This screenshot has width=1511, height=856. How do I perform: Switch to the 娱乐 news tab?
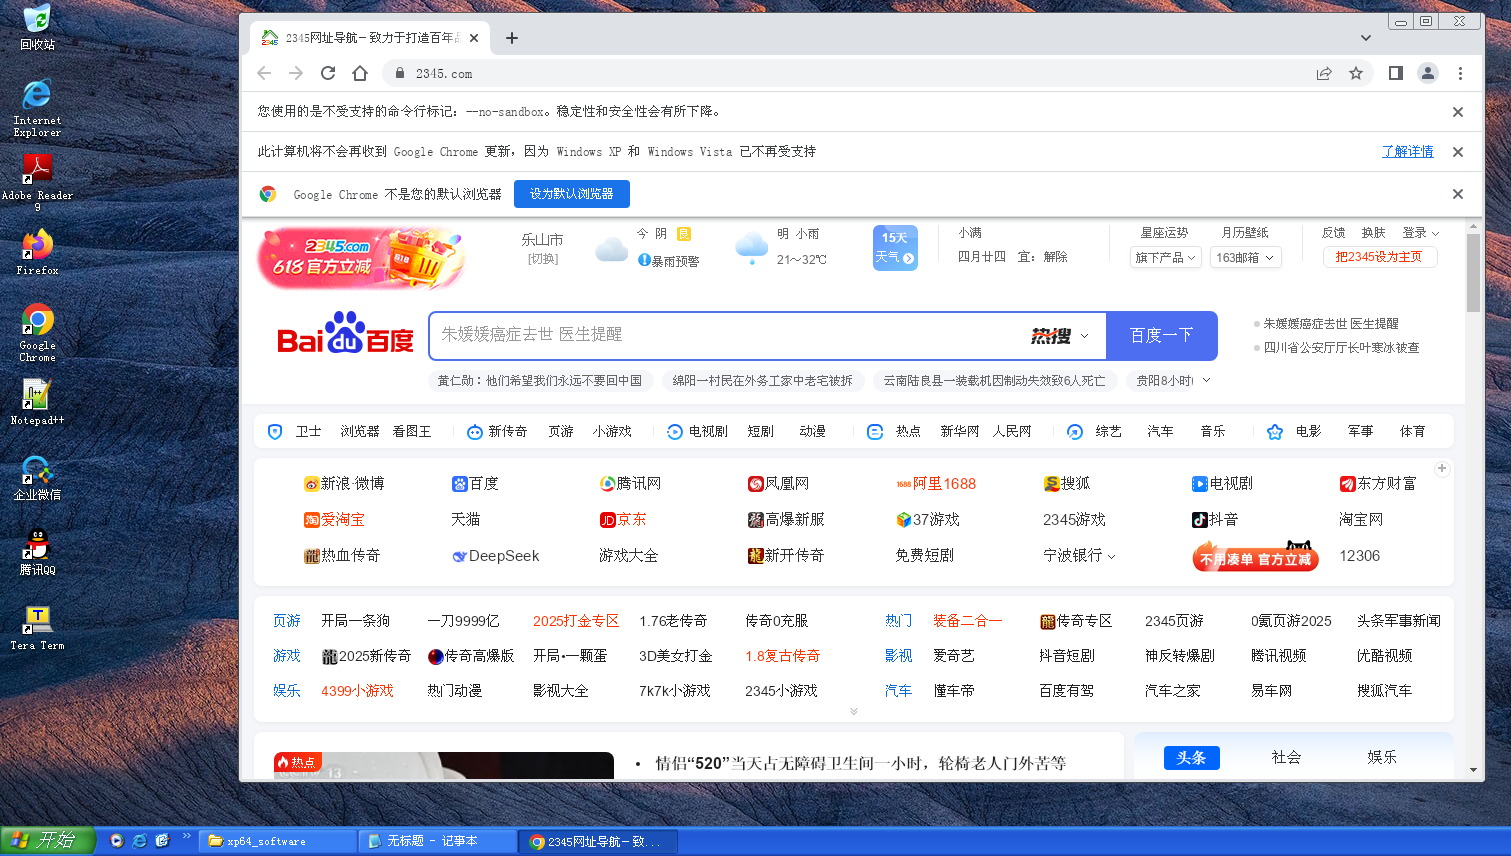point(1382,757)
